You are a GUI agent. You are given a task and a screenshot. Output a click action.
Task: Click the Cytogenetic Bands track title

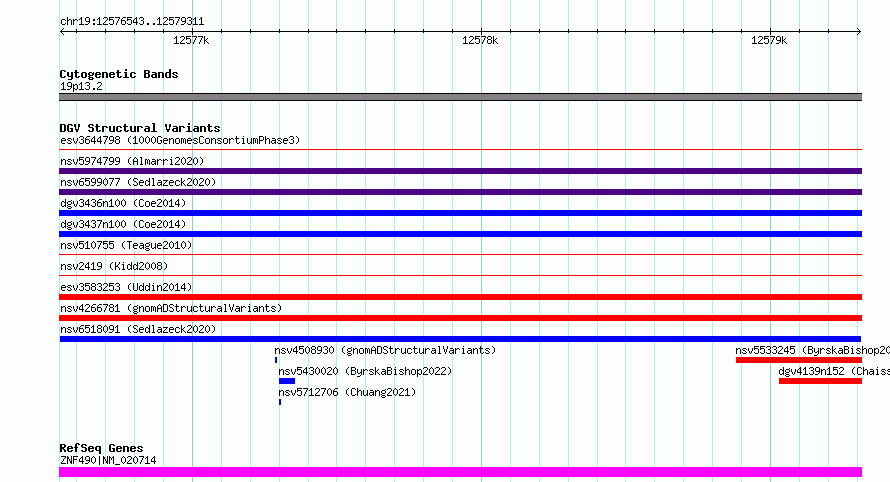(119, 74)
